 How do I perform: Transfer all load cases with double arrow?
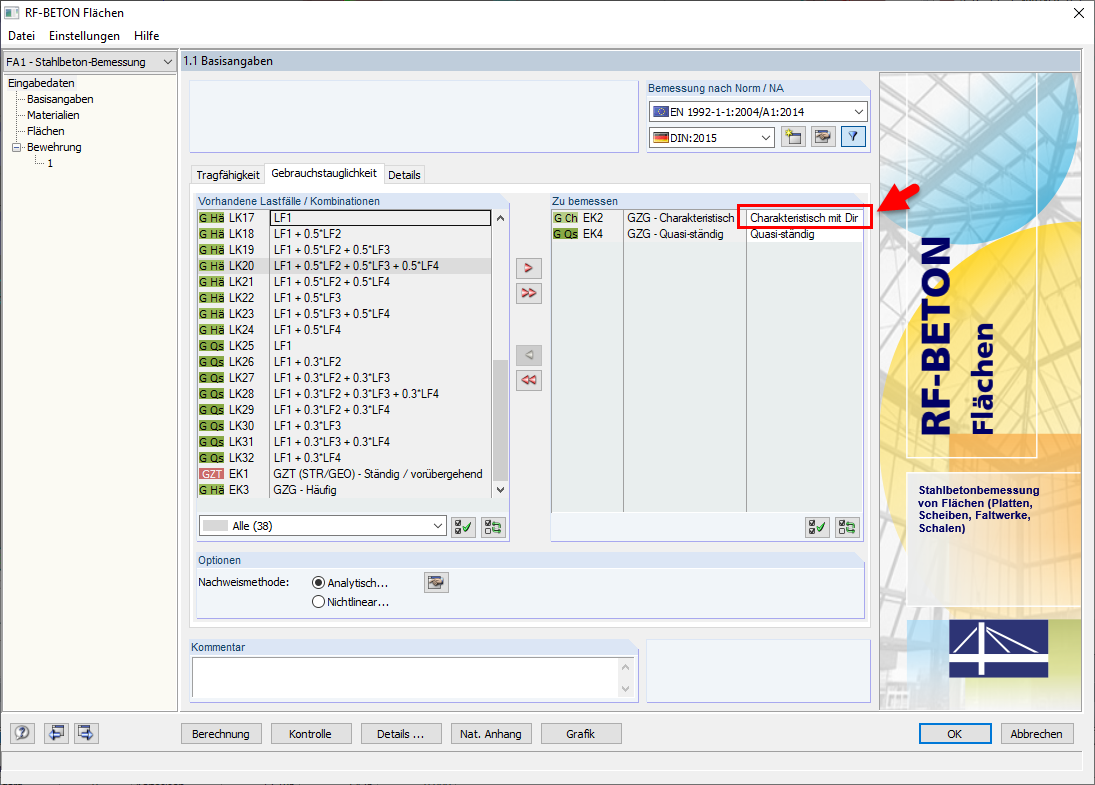528,293
